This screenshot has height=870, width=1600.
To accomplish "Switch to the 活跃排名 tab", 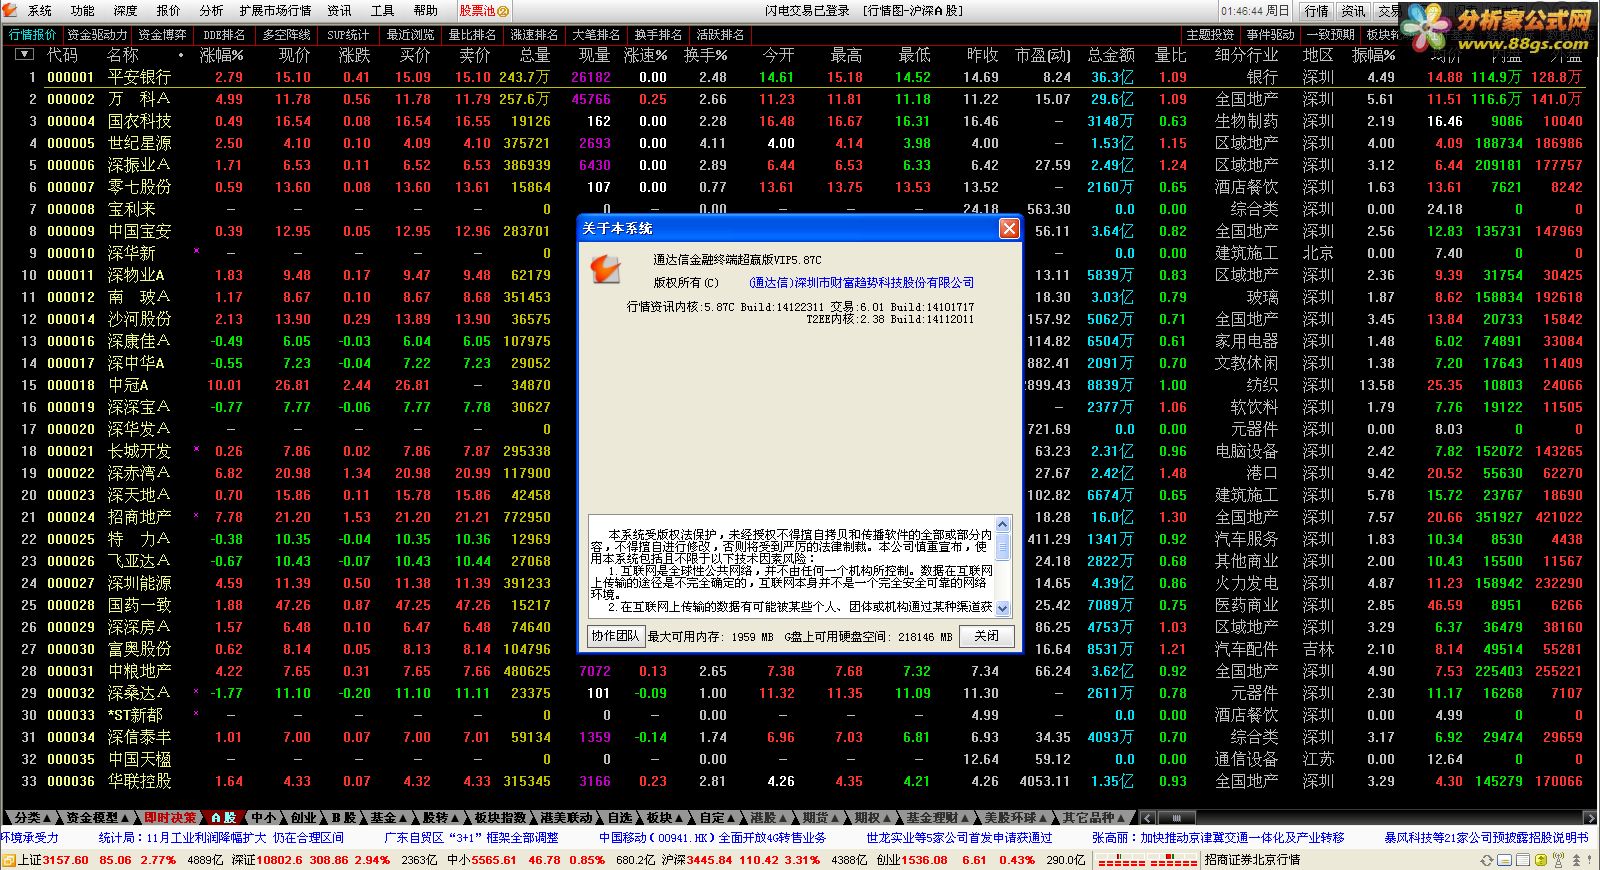I will [x=720, y=35].
